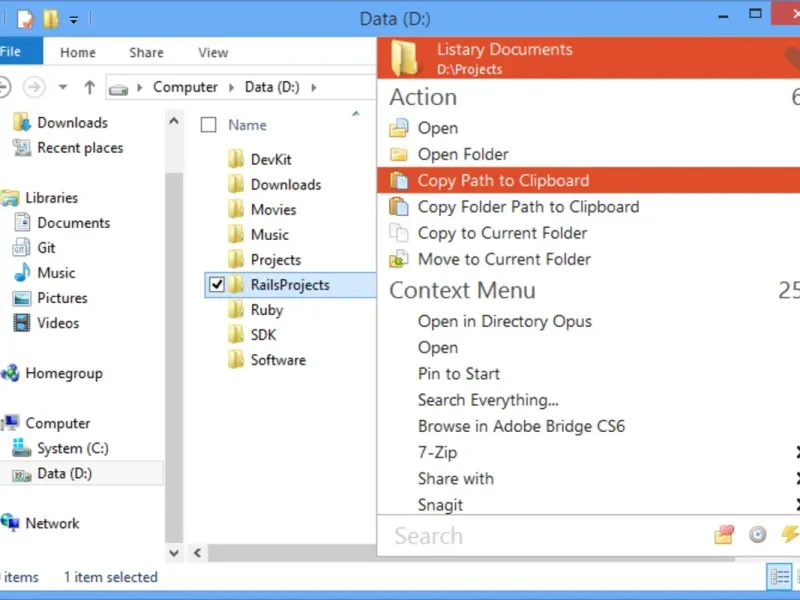Image resolution: width=800 pixels, height=600 pixels.
Task: Expand the chevron before Computer in address bar
Action: (x=139, y=88)
